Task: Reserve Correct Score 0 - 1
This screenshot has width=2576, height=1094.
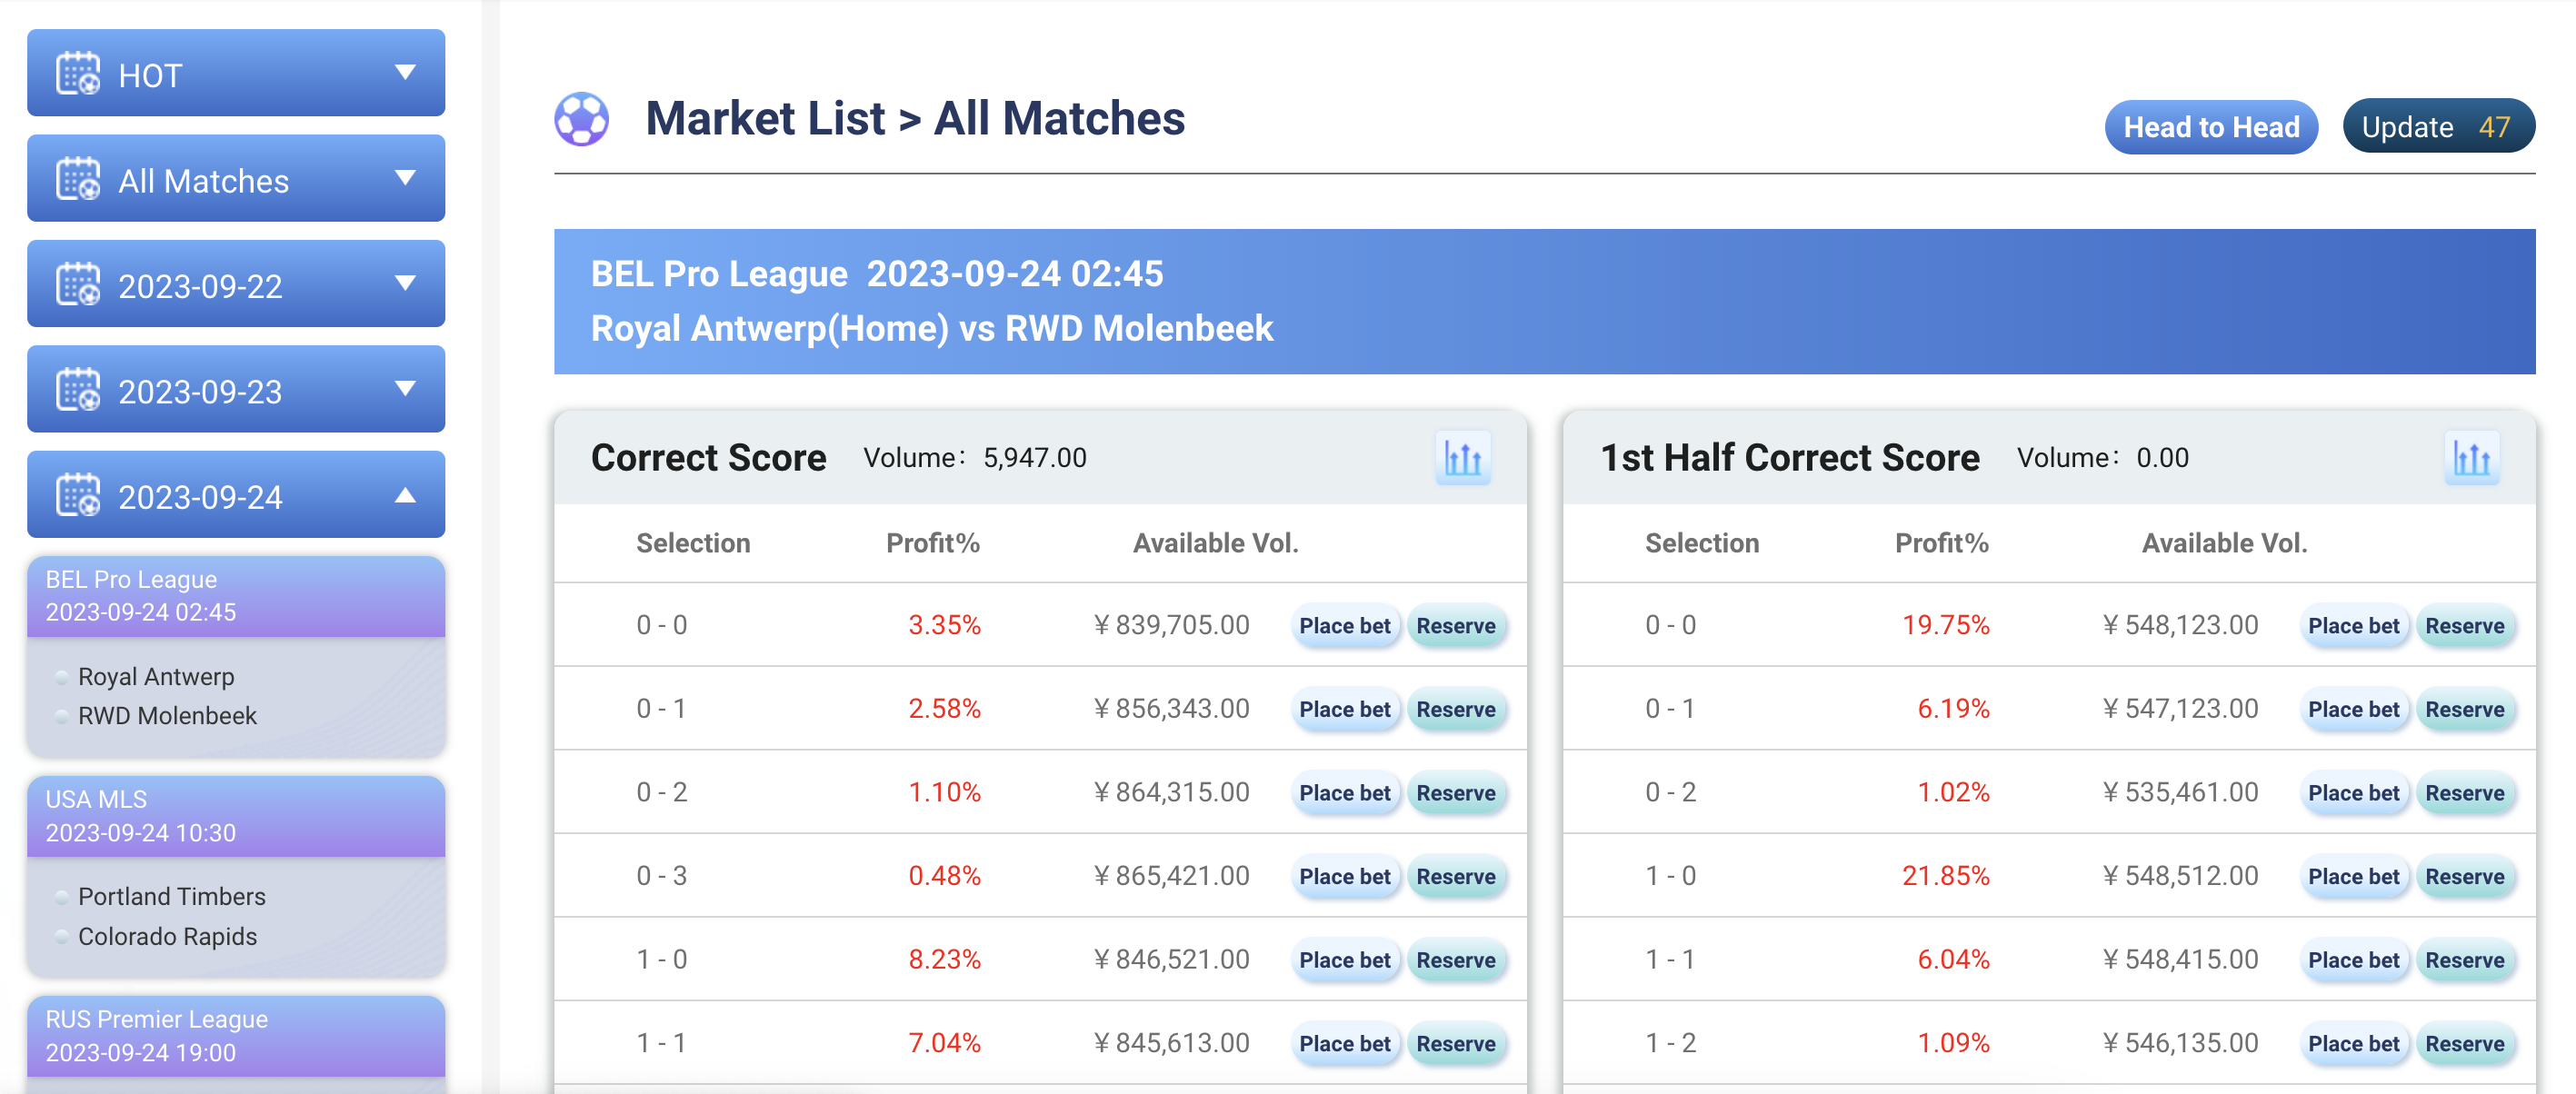Action: tap(1456, 710)
